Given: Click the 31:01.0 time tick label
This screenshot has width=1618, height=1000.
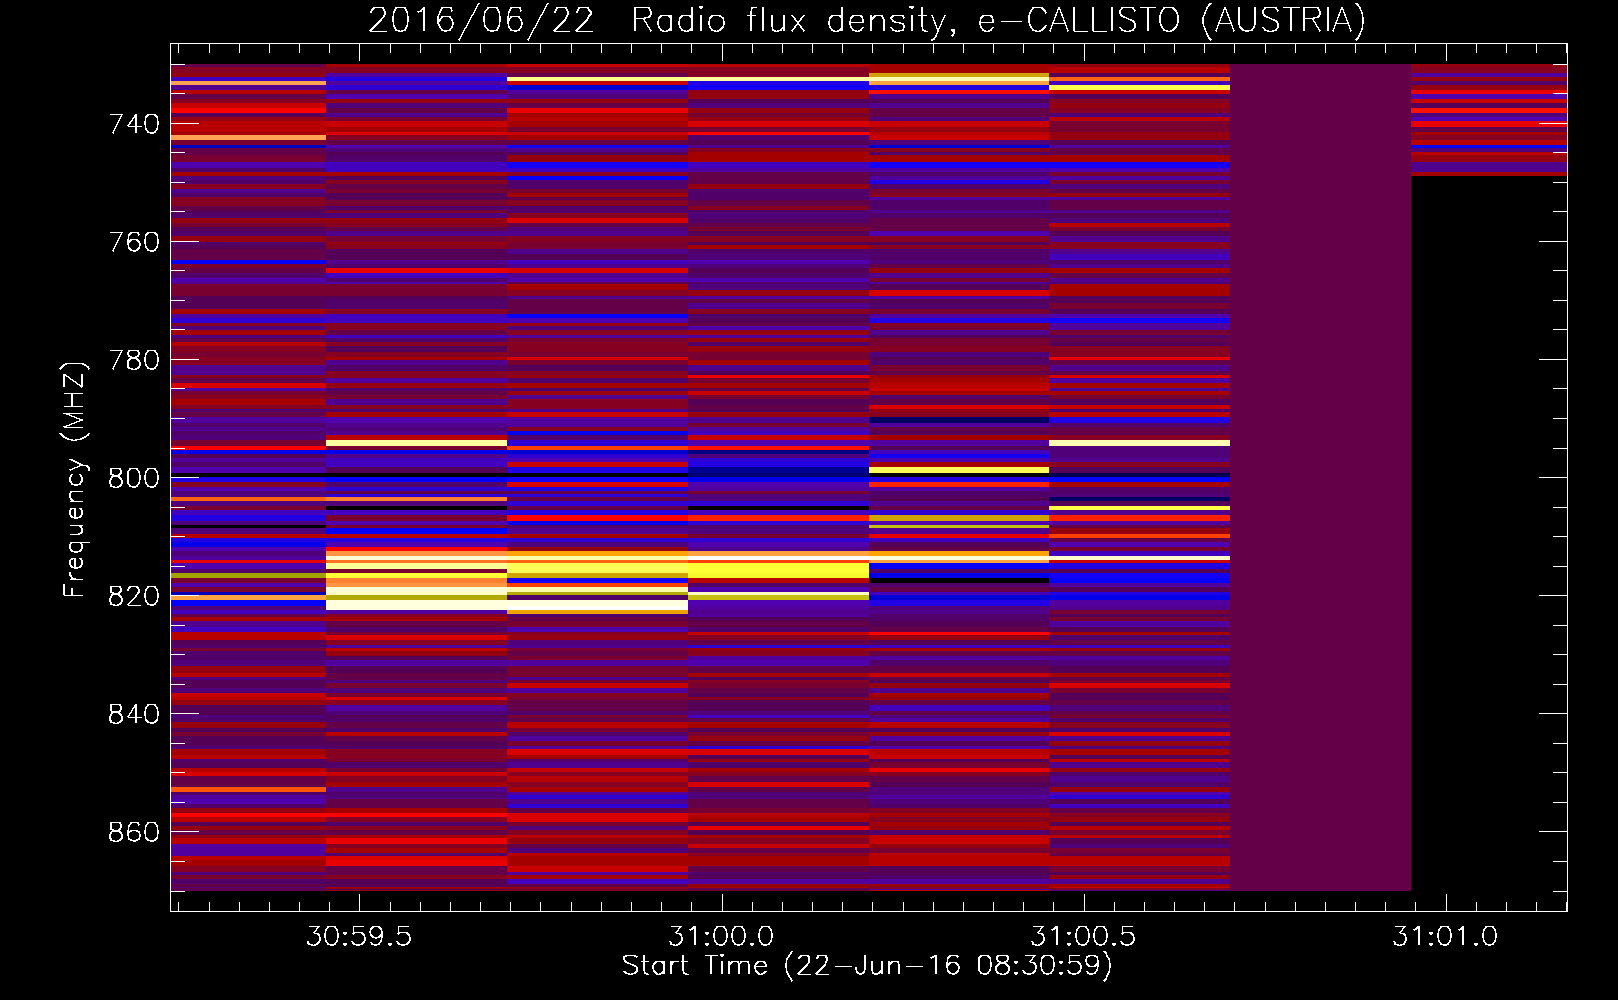Looking at the screenshot, I should [x=1445, y=937].
